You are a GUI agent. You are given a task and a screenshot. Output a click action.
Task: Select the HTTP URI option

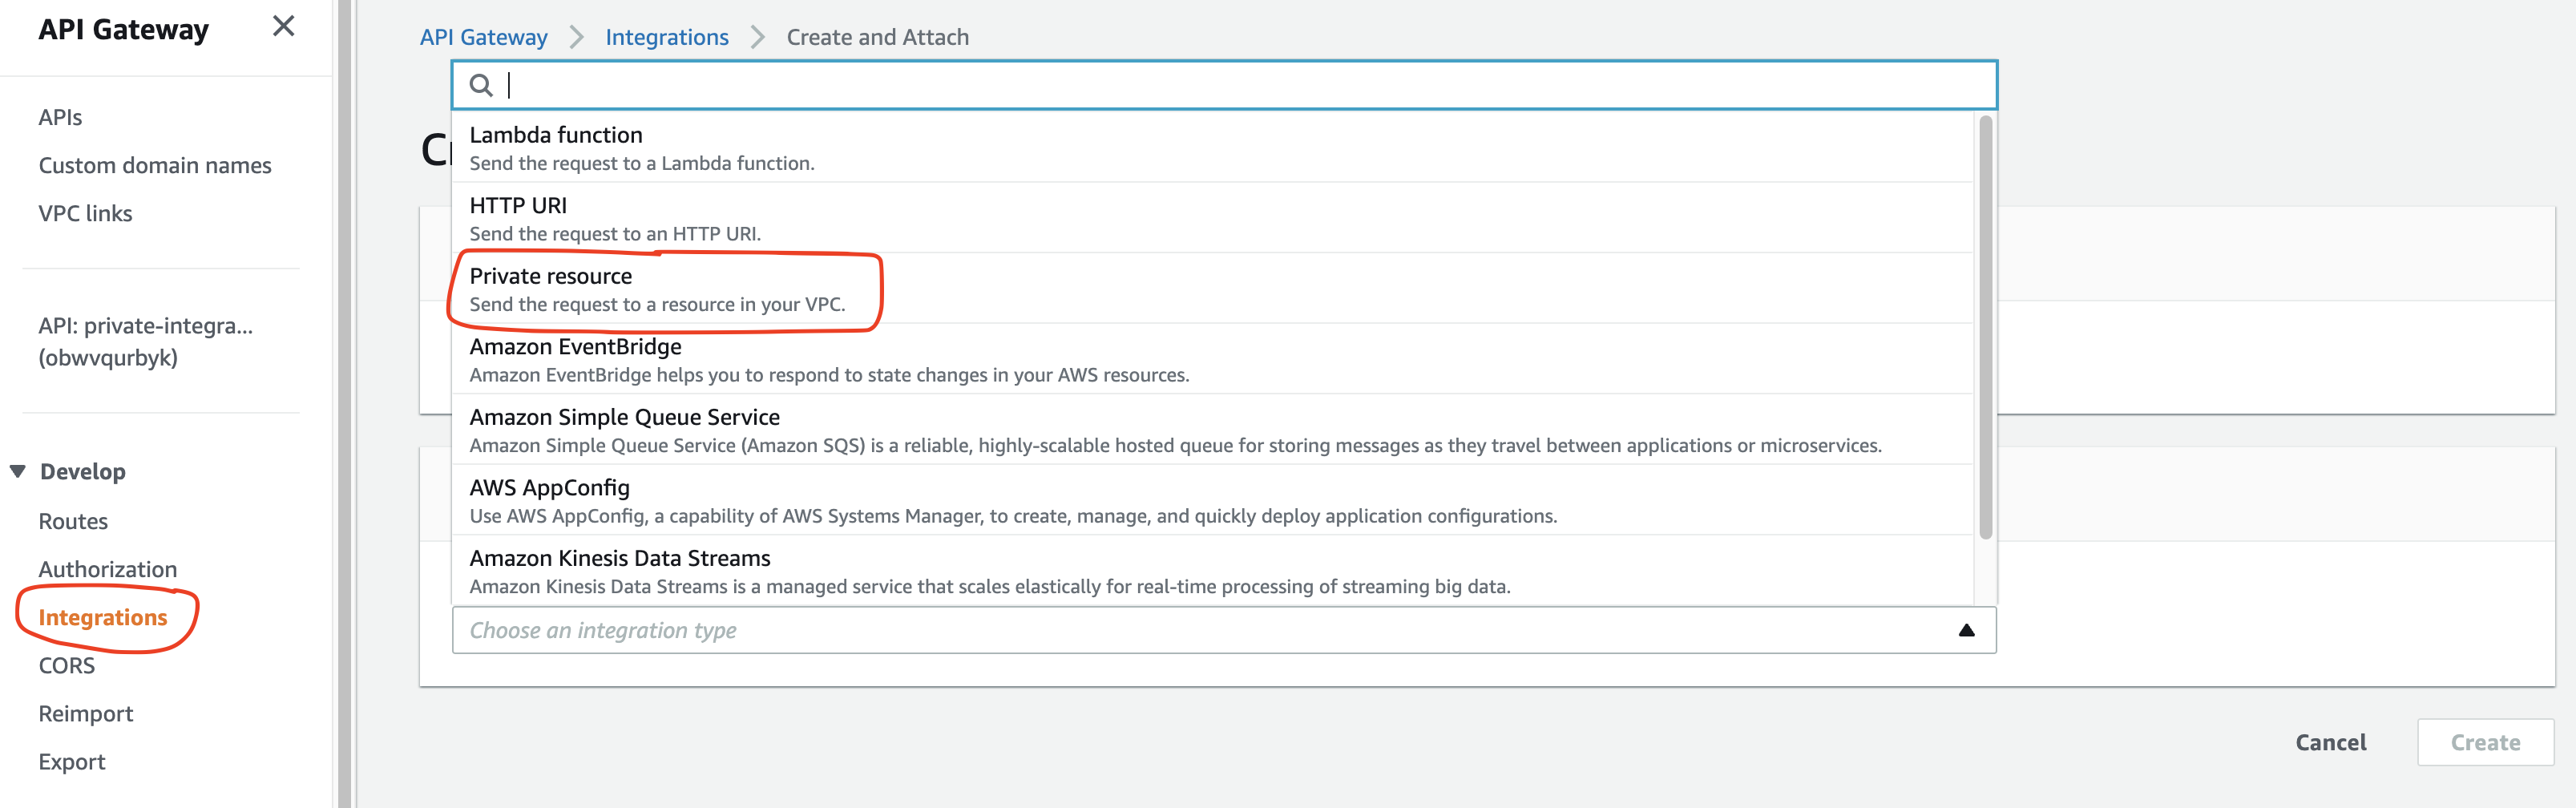point(1213,218)
